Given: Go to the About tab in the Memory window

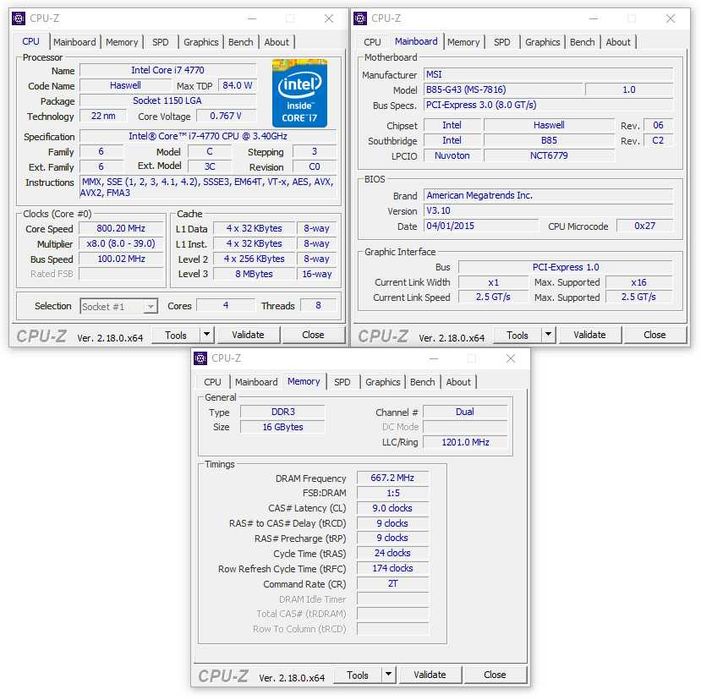Looking at the screenshot, I should [458, 382].
